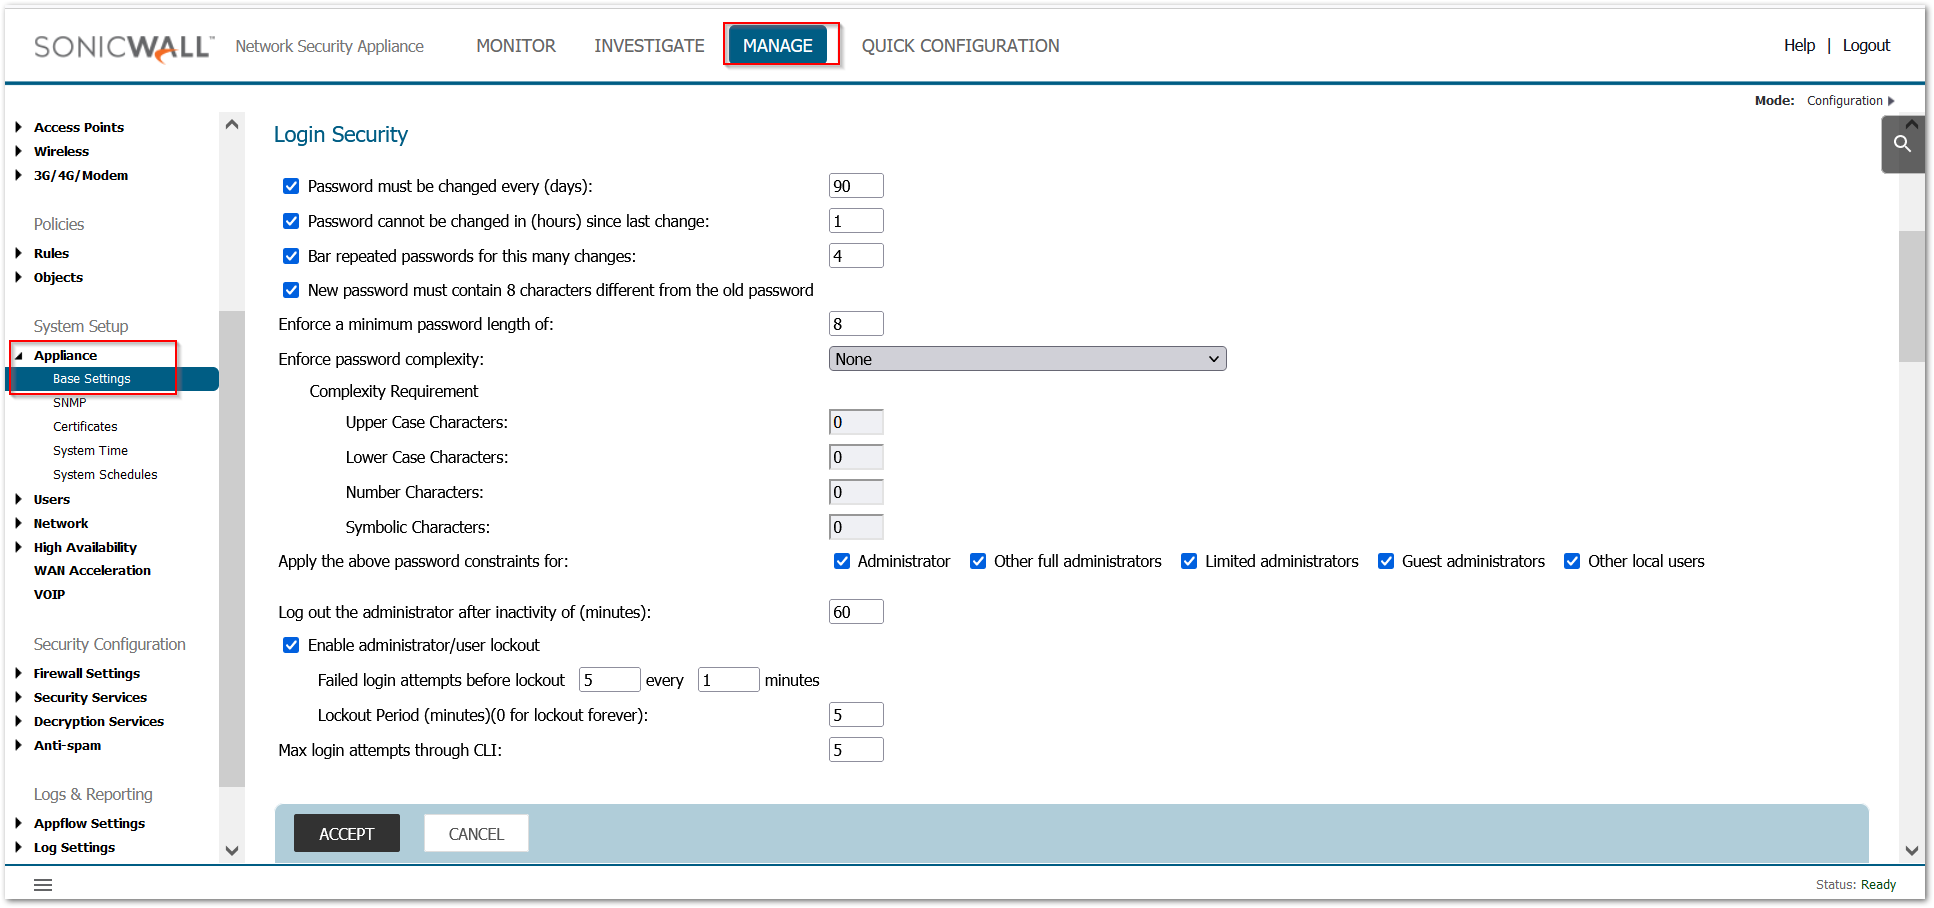This screenshot has height=908, width=1934.
Task: Open QUICK CONFIGURATION tab
Action: tap(960, 46)
